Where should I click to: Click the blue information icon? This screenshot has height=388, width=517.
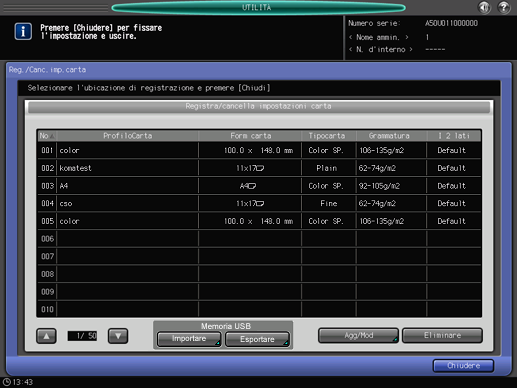pos(23,32)
